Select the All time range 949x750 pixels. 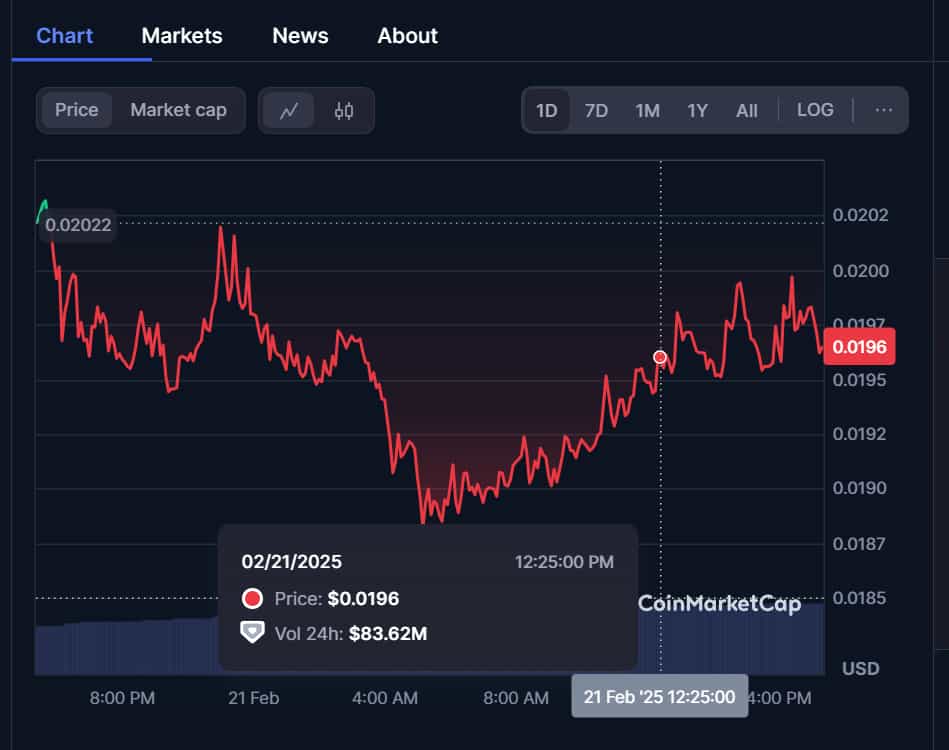pos(746,110)
